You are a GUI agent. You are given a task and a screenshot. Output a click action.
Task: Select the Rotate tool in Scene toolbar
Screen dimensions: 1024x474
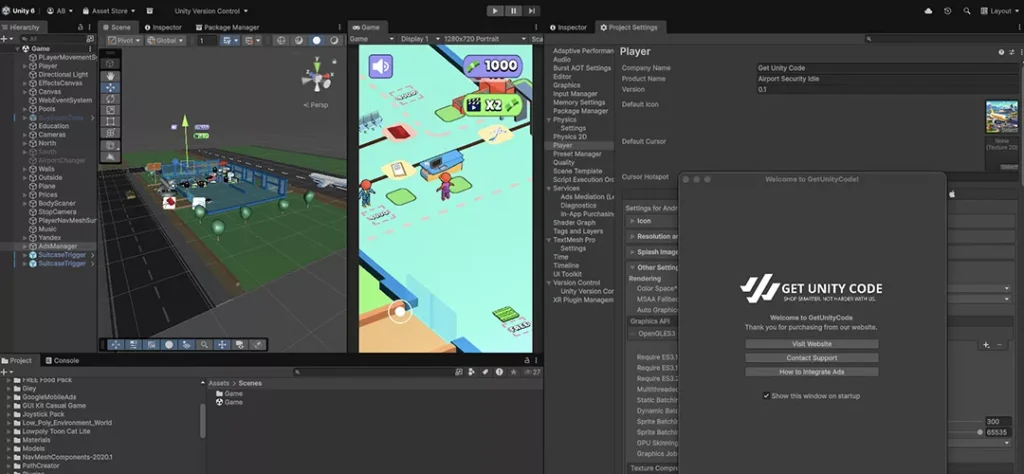[110, 99]
